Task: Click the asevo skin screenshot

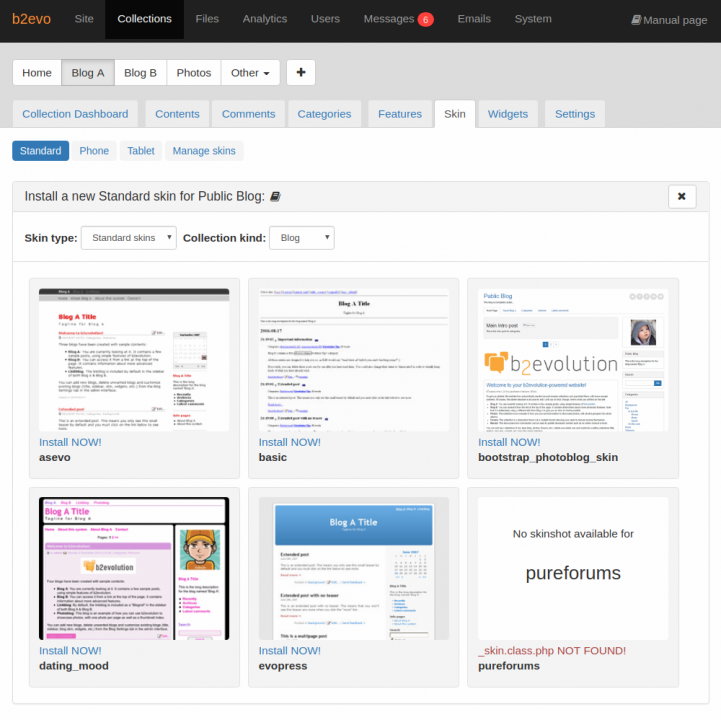Action: (x=134, y=360)
